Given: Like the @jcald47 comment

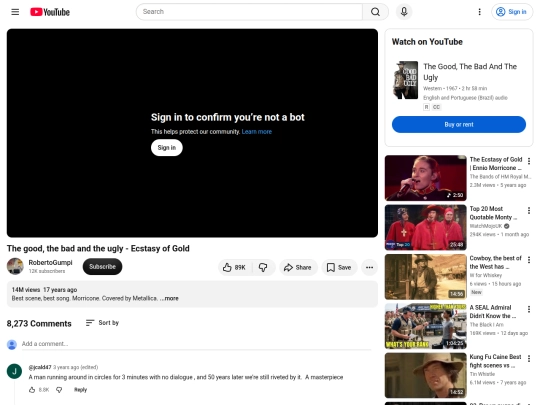Looking at the screenshot, I should (x=32, y=390).
